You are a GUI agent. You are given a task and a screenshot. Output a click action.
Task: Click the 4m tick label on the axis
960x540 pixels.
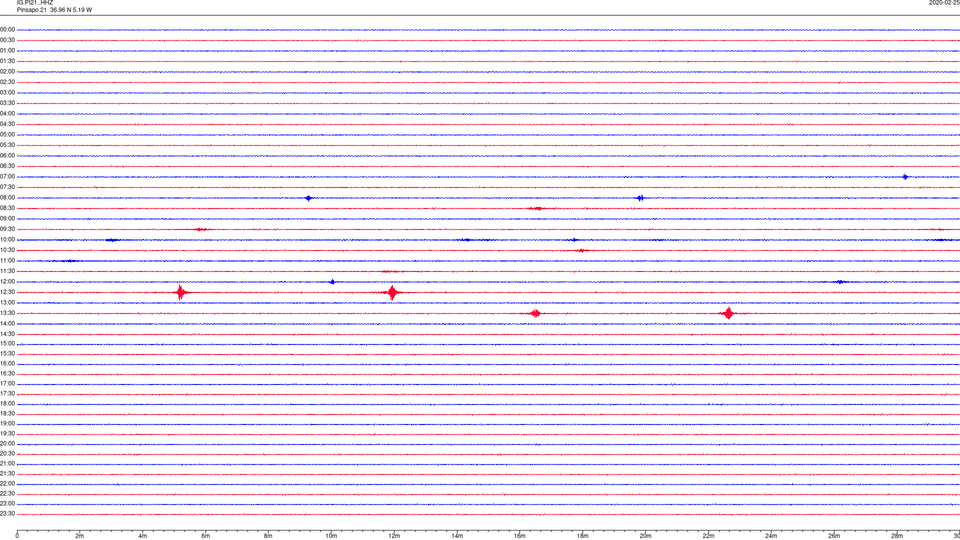point(143,536)
